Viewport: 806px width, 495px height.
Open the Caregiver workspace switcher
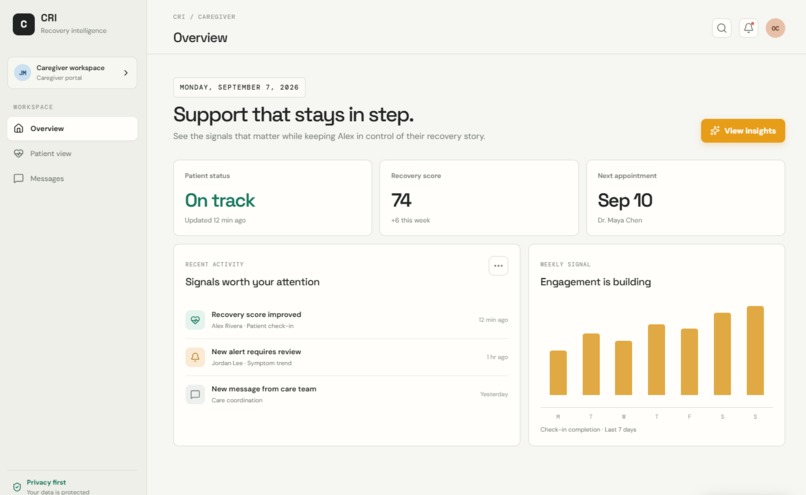[72, 72]
